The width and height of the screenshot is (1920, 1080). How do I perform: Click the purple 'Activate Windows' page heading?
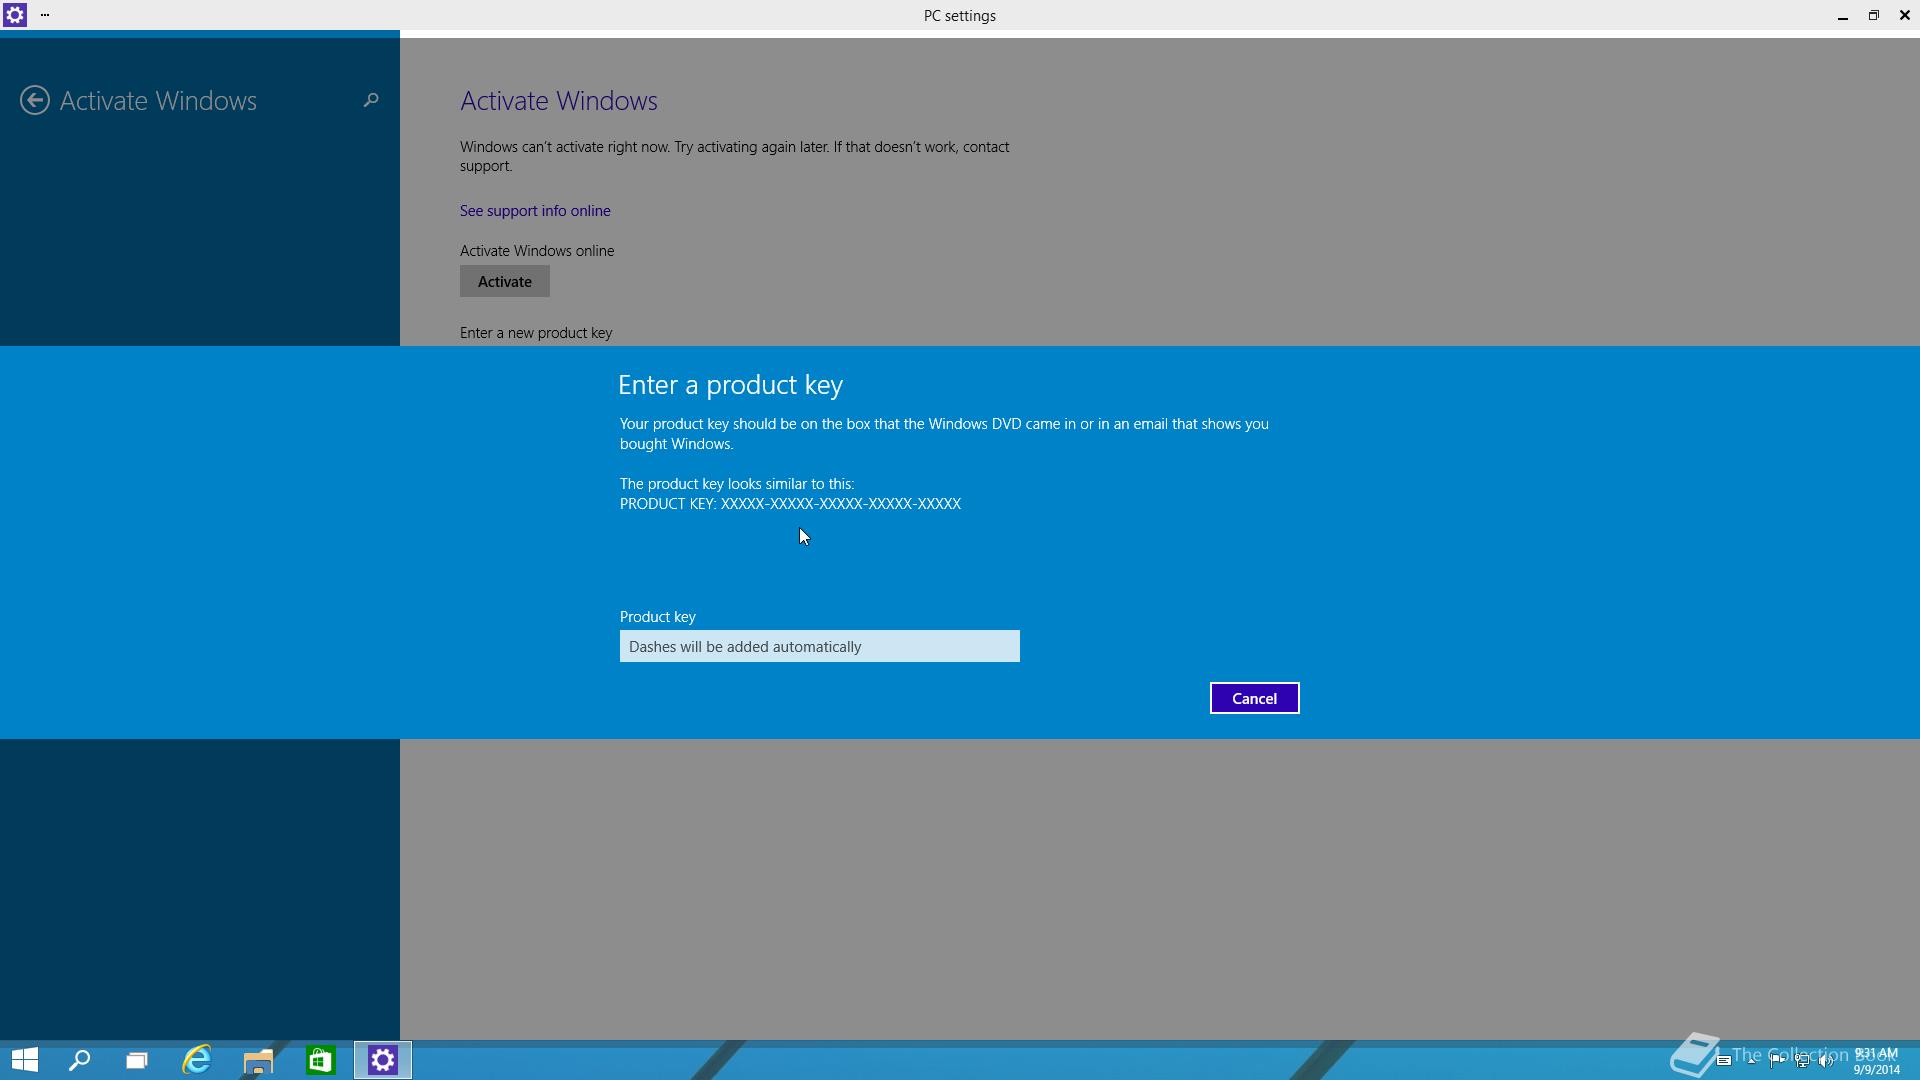[x=558, y=101]
